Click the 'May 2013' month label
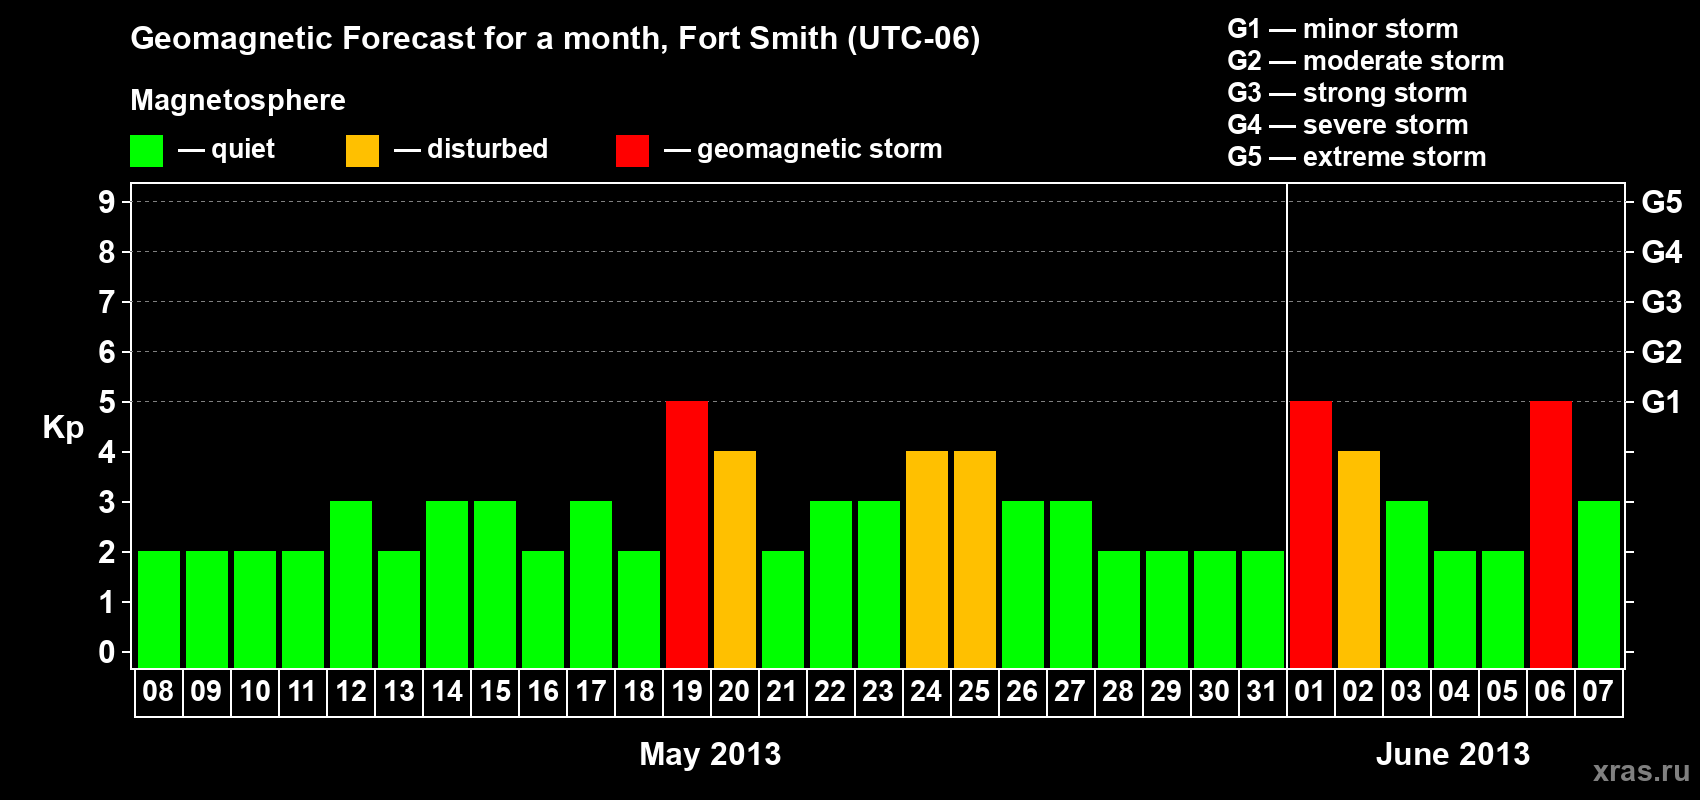This screenshot has width=1700, height=800. tap(710, 754)
